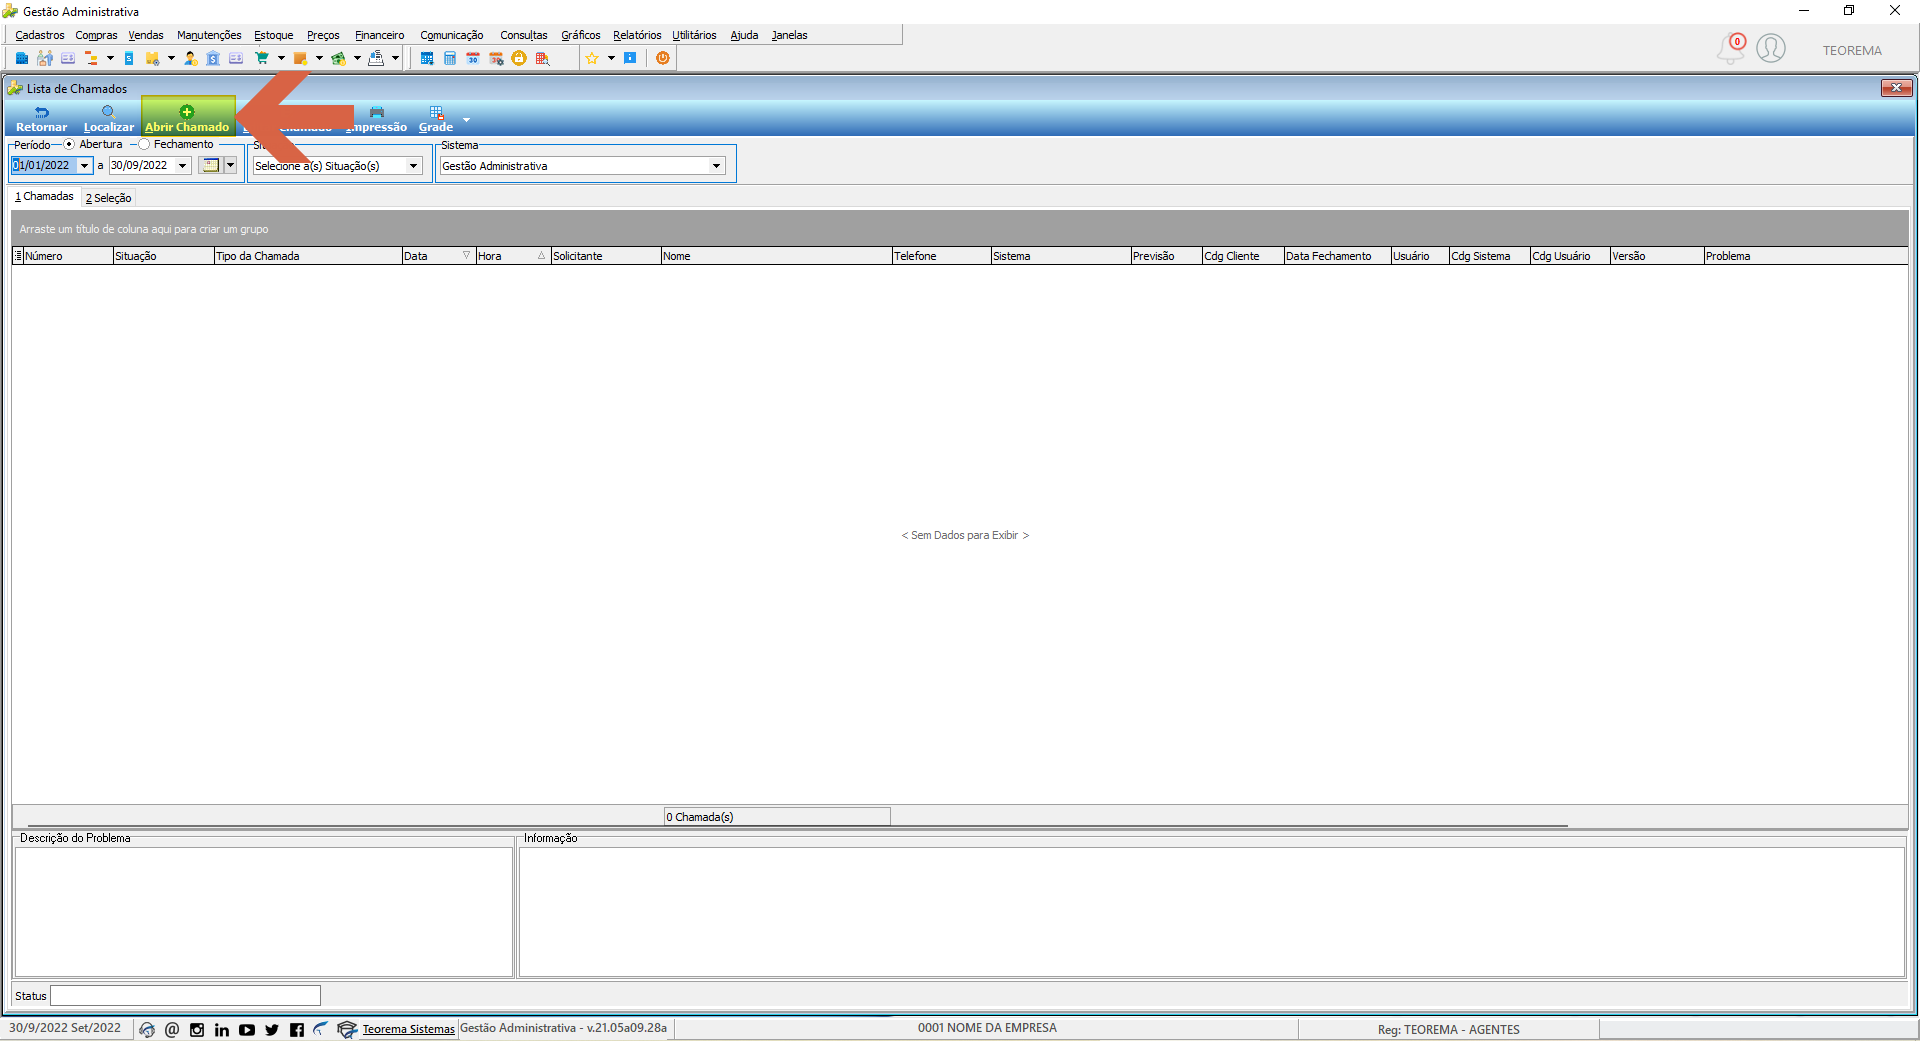The image size is (1920, 1041).
Task: Expand the dropdown arrow beside shopping cart icon
Action: (x=281, y=58)
